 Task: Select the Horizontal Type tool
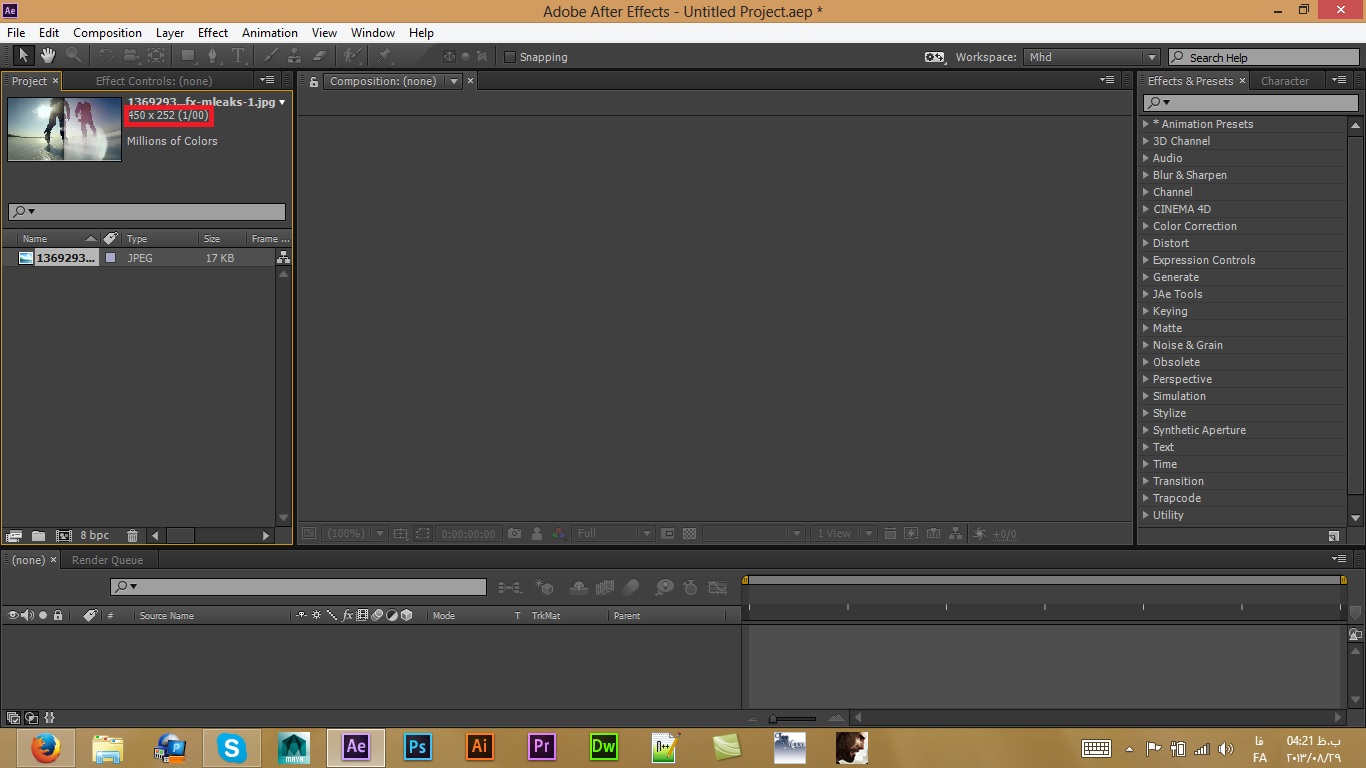(238, 56)
